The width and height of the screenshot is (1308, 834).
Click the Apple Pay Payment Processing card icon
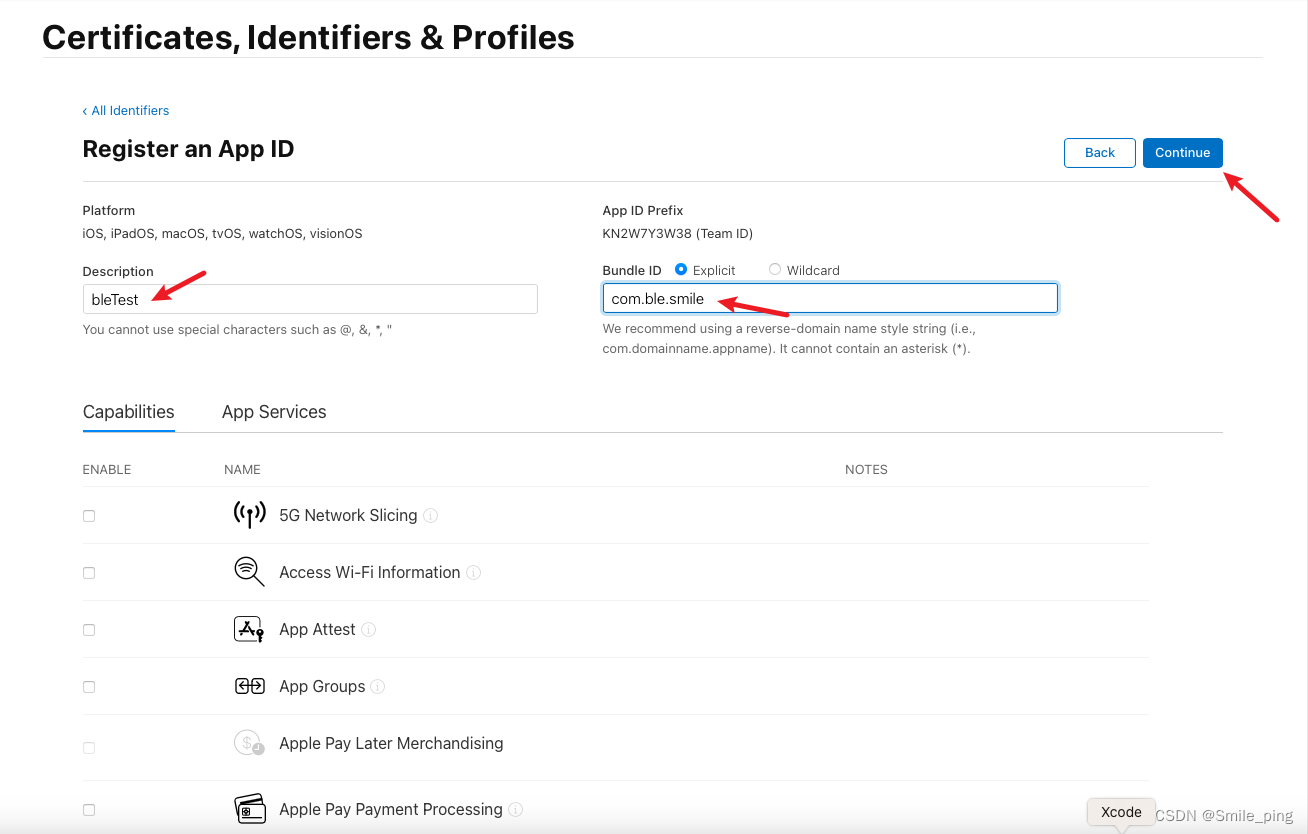coord(249,809)
